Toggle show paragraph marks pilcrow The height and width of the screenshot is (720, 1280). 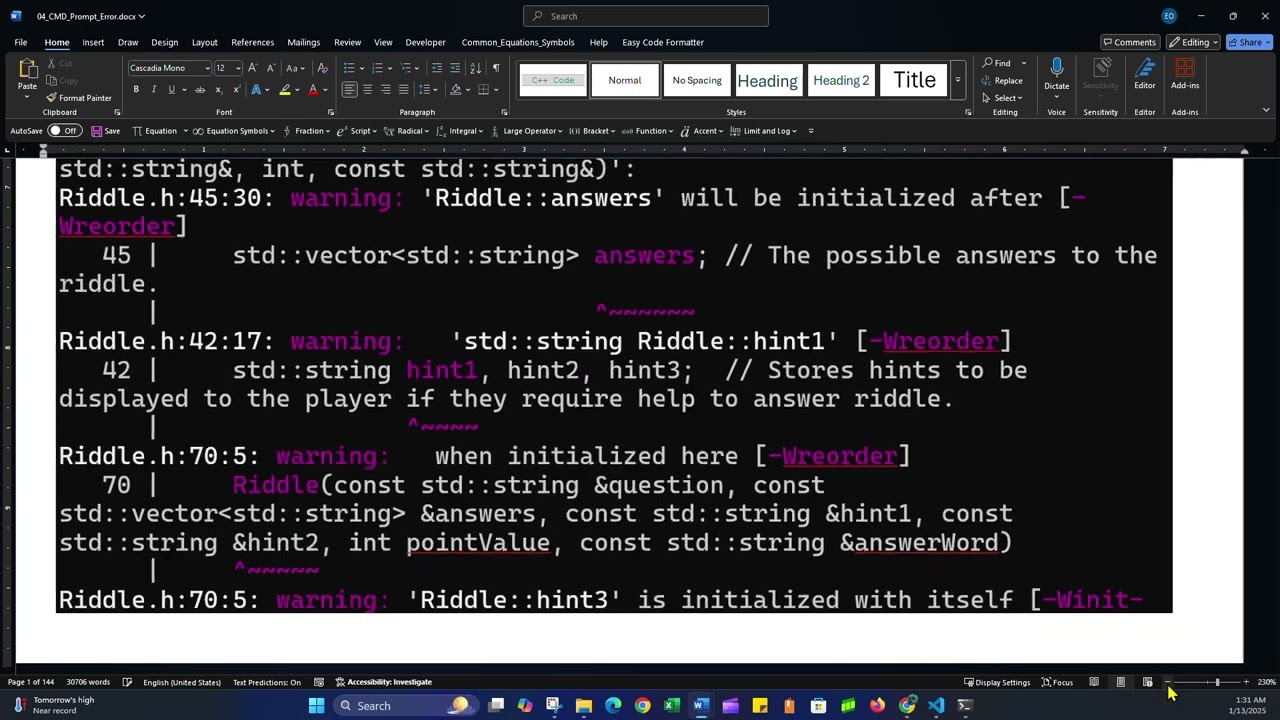coord(496,68)
